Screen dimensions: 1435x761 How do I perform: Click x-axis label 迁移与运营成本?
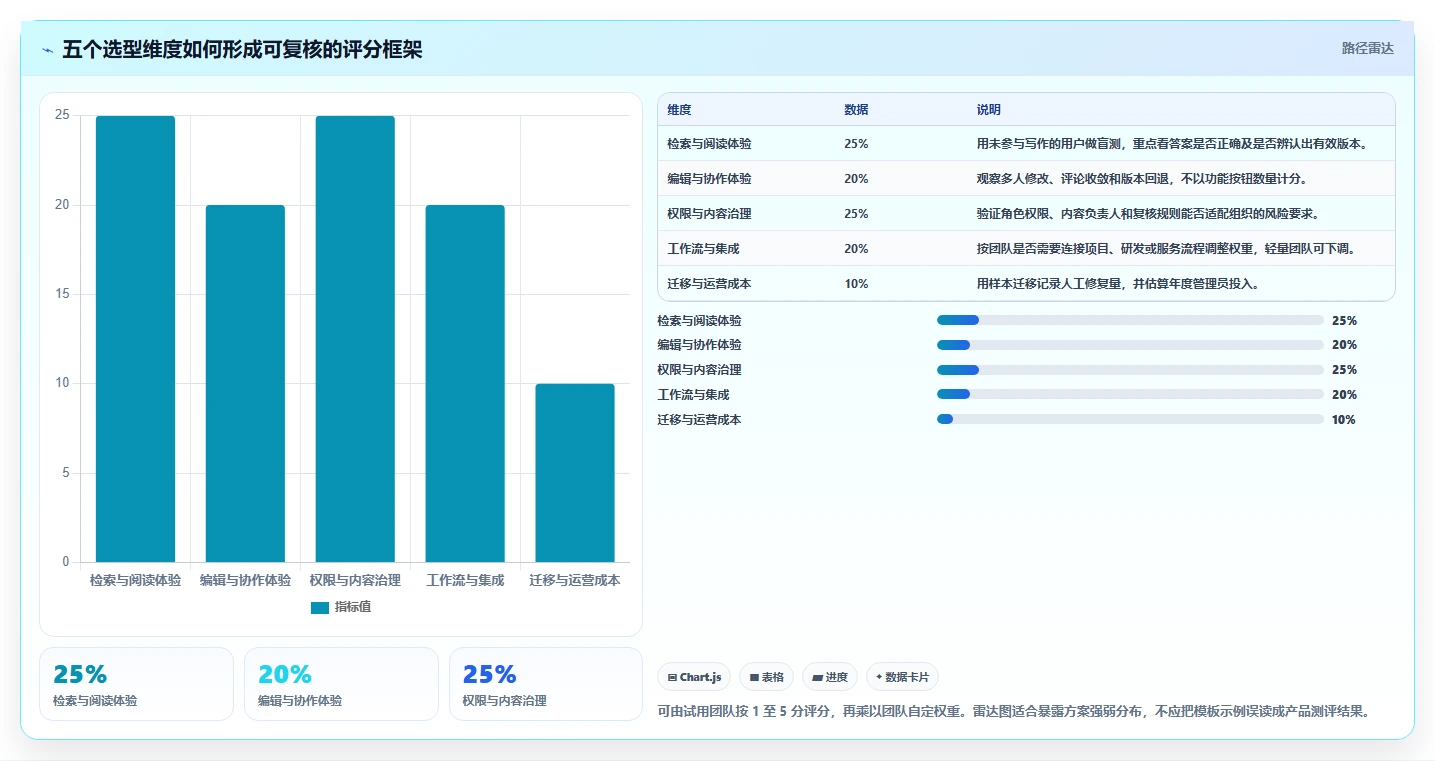(575, 580)
